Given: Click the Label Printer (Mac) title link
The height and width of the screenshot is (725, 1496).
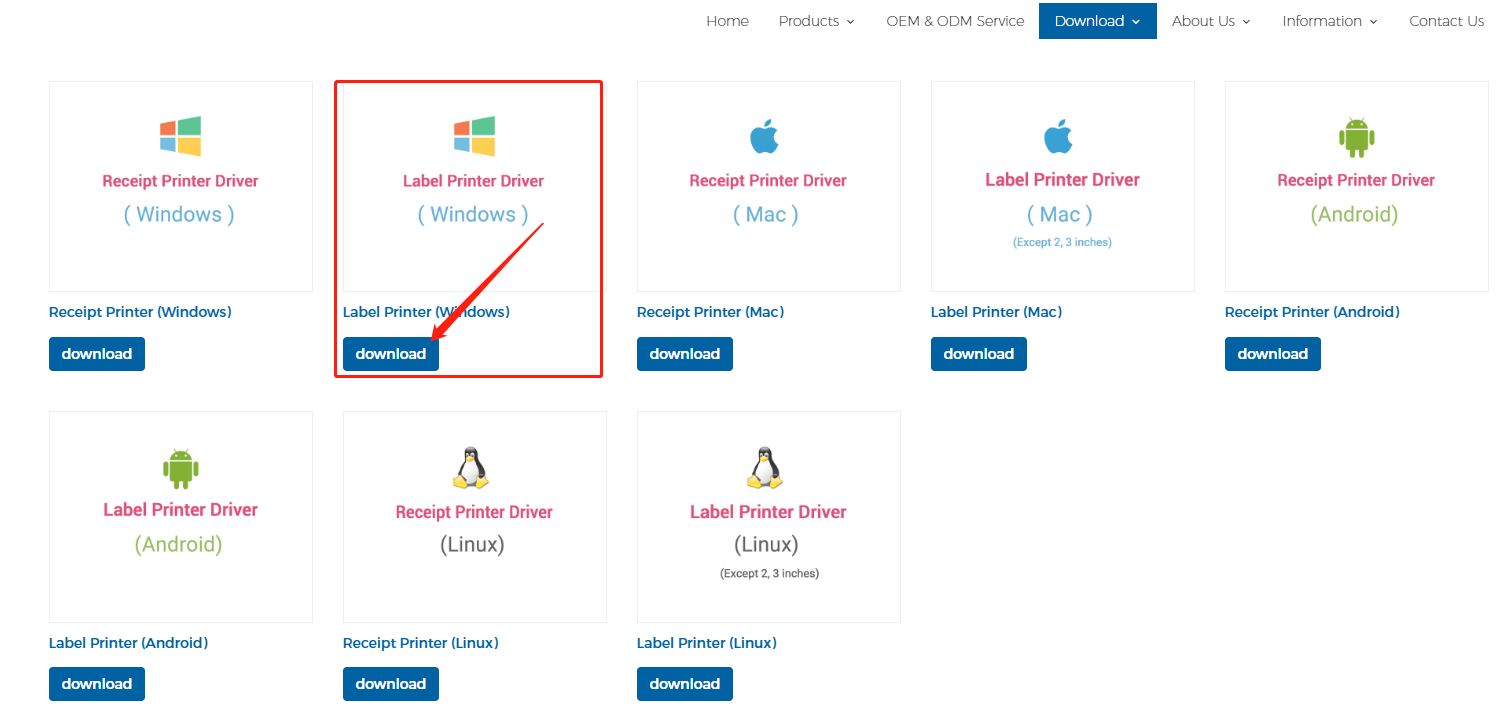Looking at the screenshot, I should [996, 312].
